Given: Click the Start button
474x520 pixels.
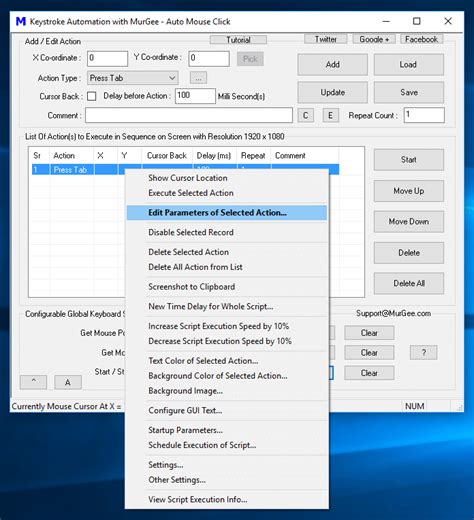Looking at the screenshot, I should pos(409,160).
